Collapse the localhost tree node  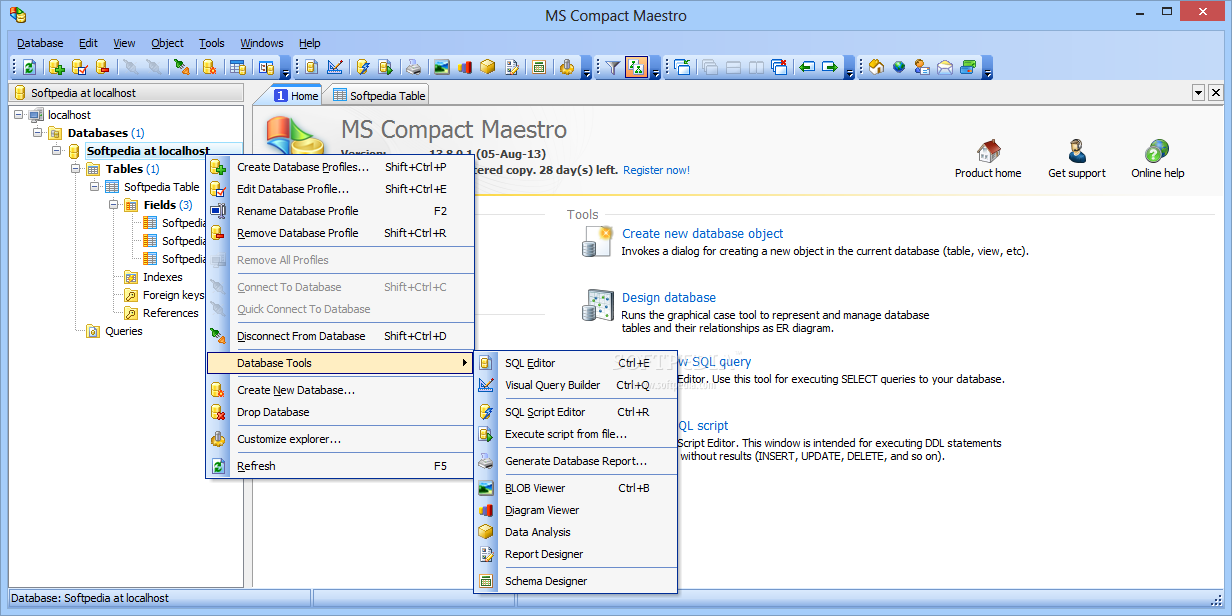coord(19,115)
